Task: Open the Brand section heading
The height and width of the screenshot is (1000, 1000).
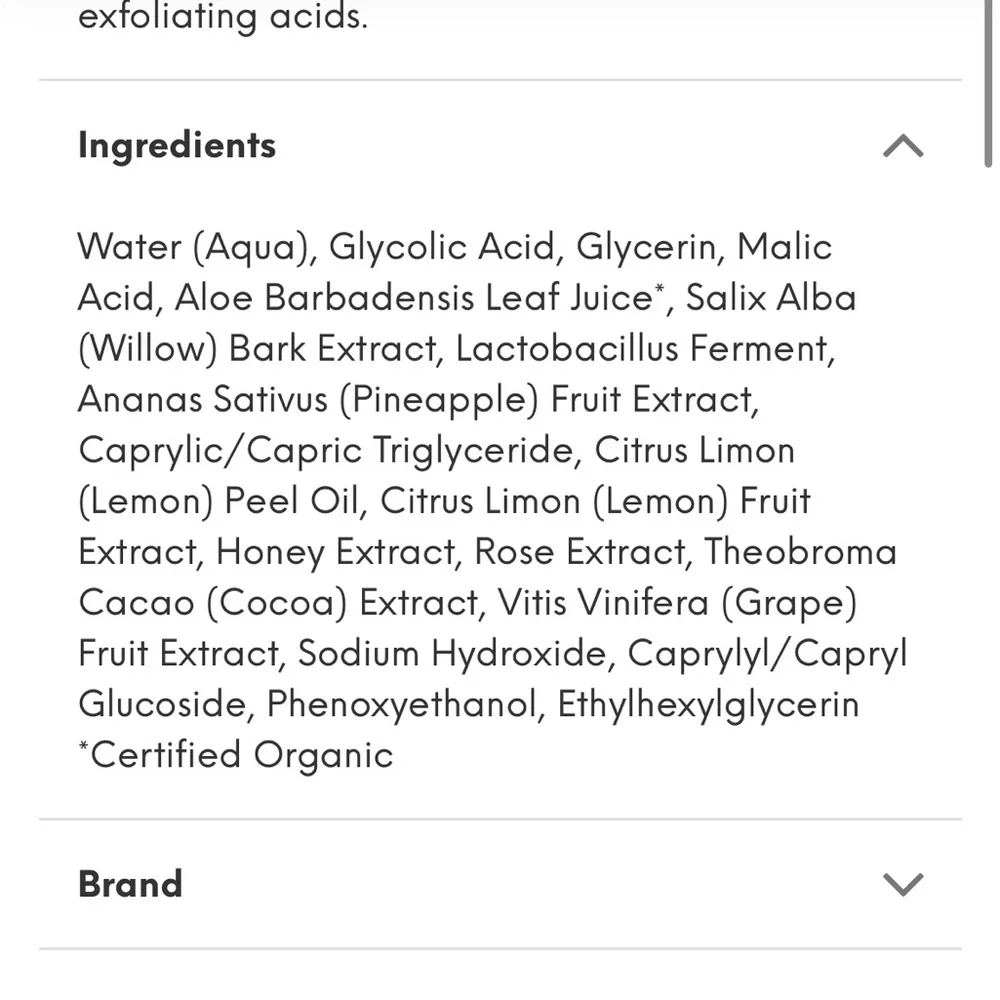Action: 130,884
